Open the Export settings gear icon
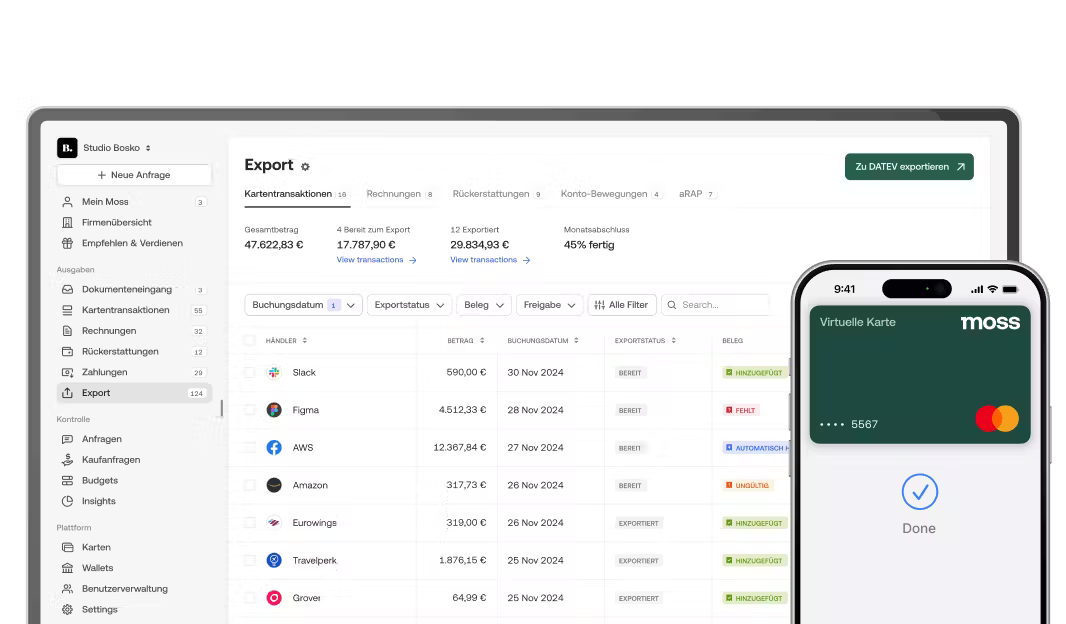 click(x=305, y=167)
